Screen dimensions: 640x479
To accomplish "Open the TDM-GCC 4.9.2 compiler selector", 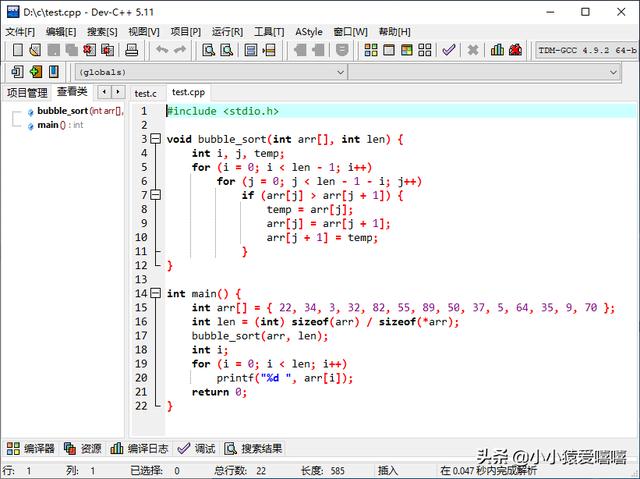I will [586, 50].
